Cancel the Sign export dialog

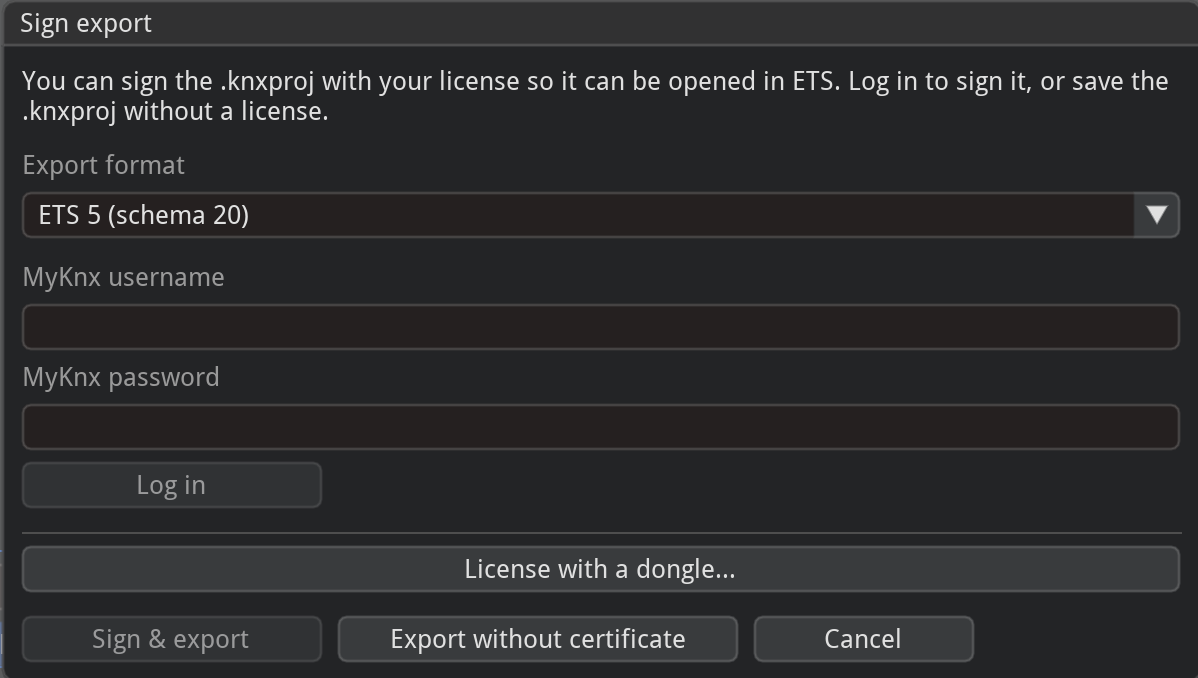pos(863,639)
